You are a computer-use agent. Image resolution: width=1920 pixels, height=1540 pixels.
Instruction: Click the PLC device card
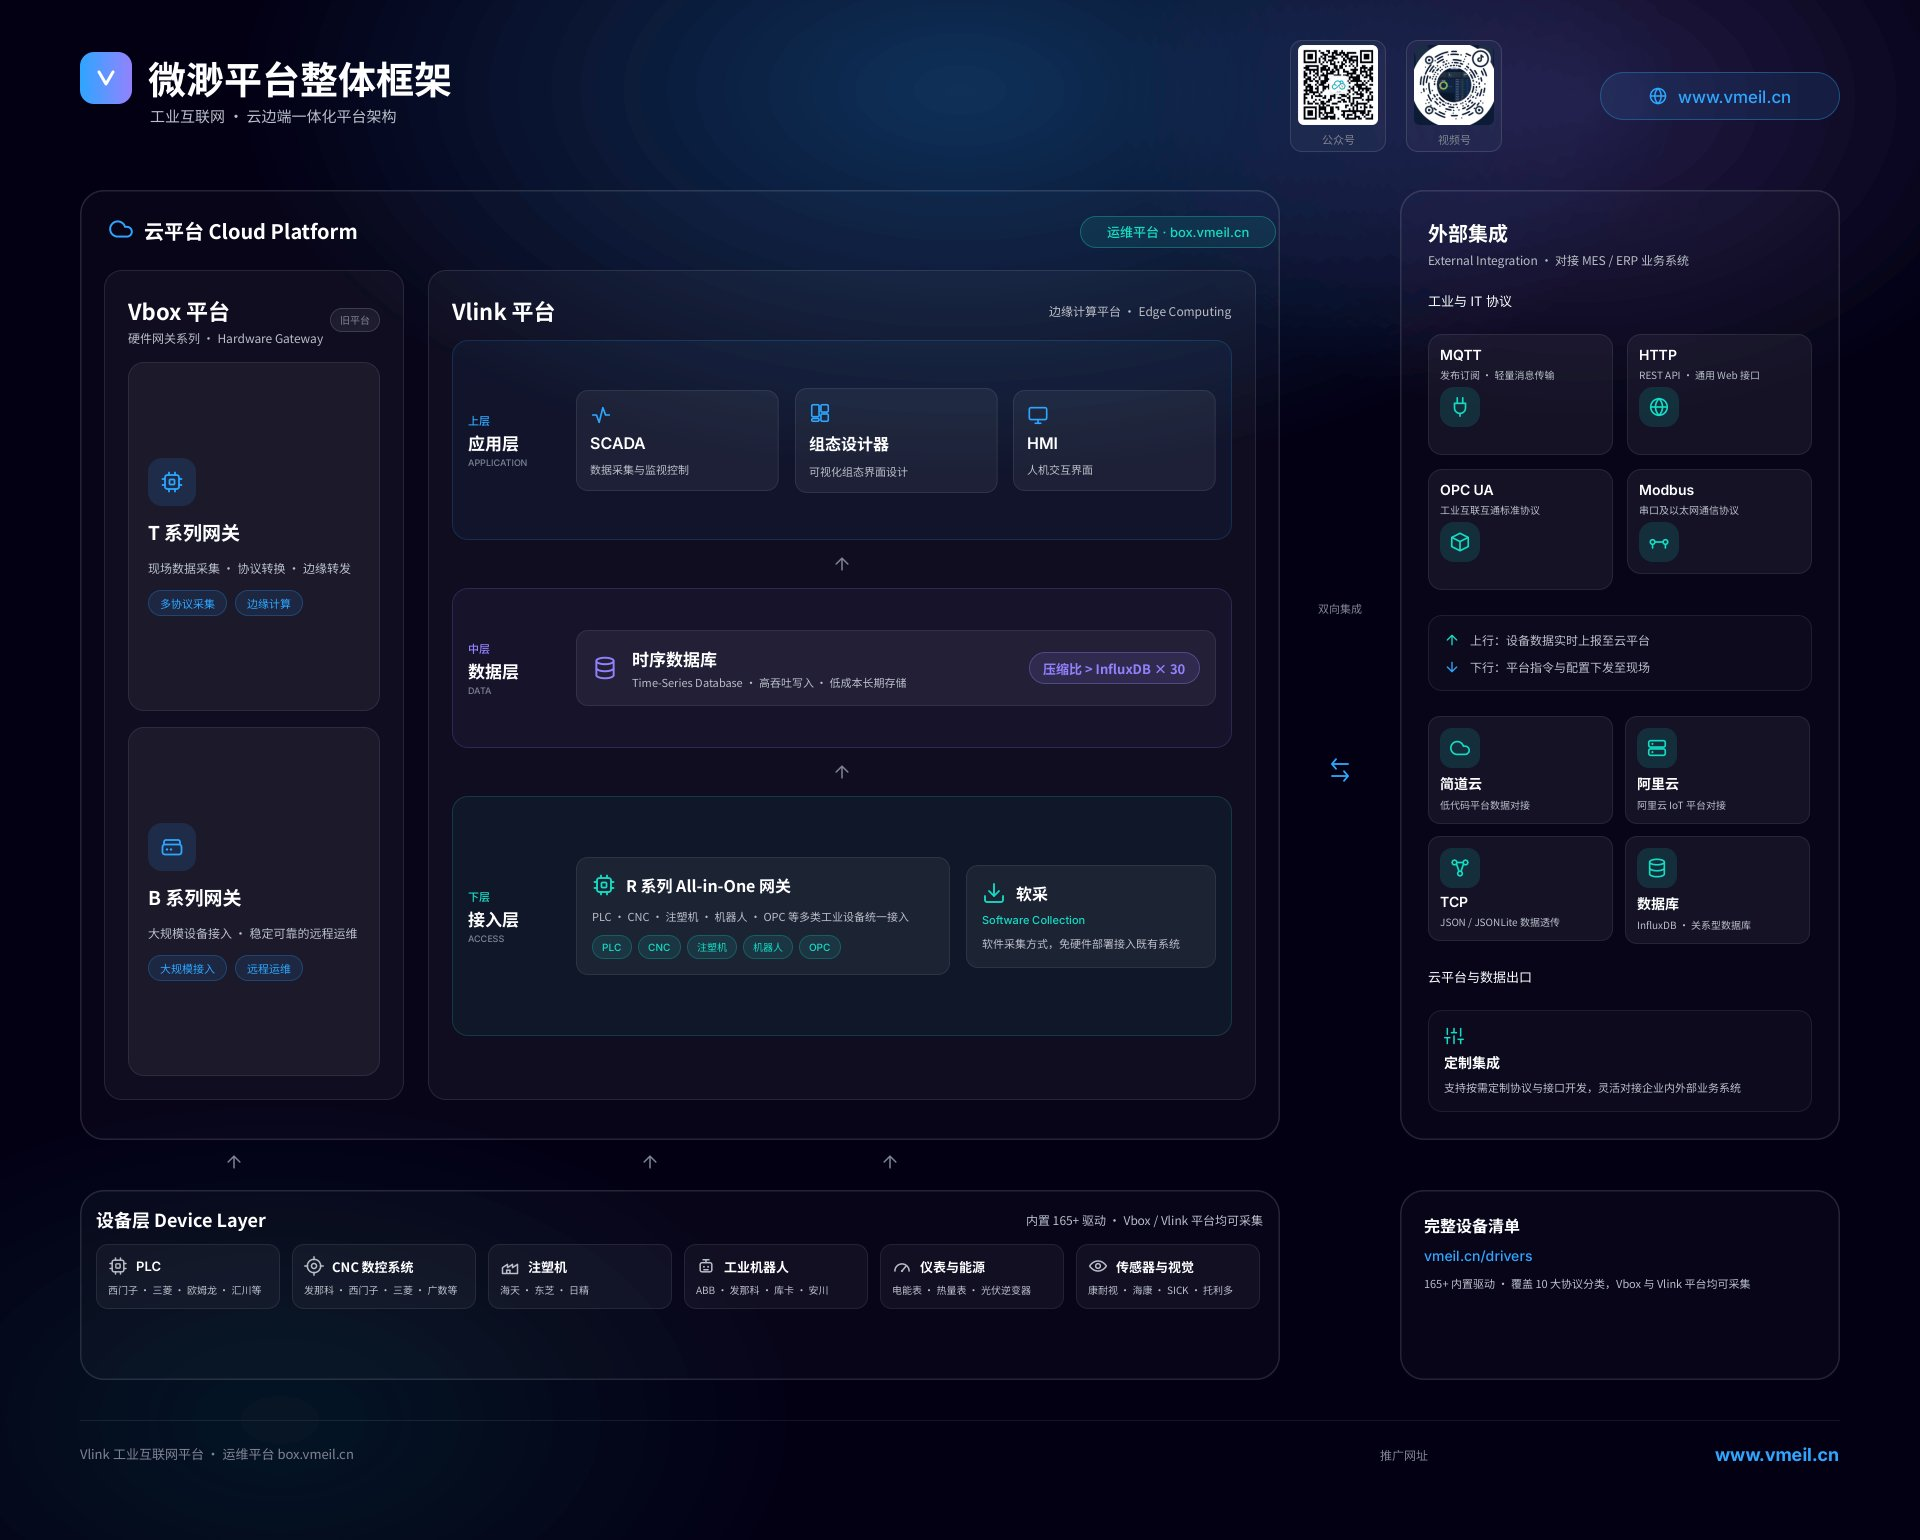(188, 1276)
